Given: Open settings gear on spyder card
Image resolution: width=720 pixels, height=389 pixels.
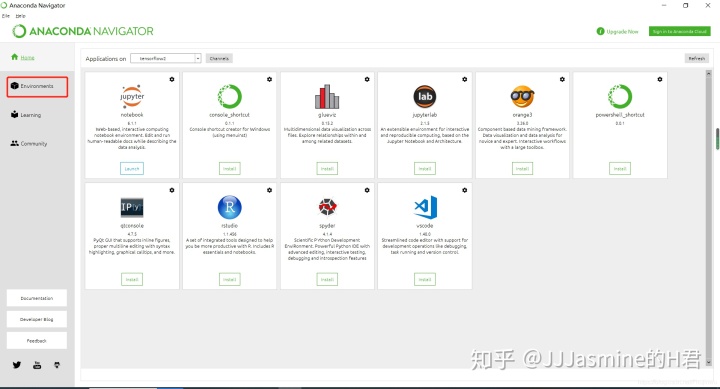Looking at the screenshot, I should tap(367, 190).
